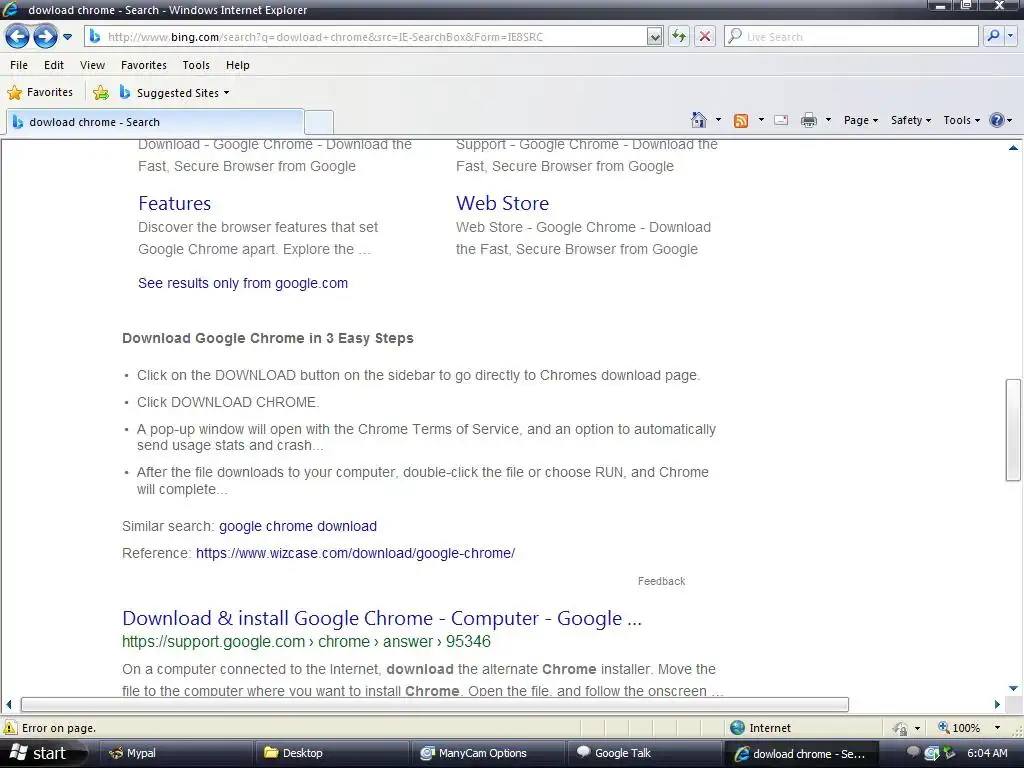The image size is (1024, 768).
Task: Open the Windows start button
Action: click(x=43, y=753)
